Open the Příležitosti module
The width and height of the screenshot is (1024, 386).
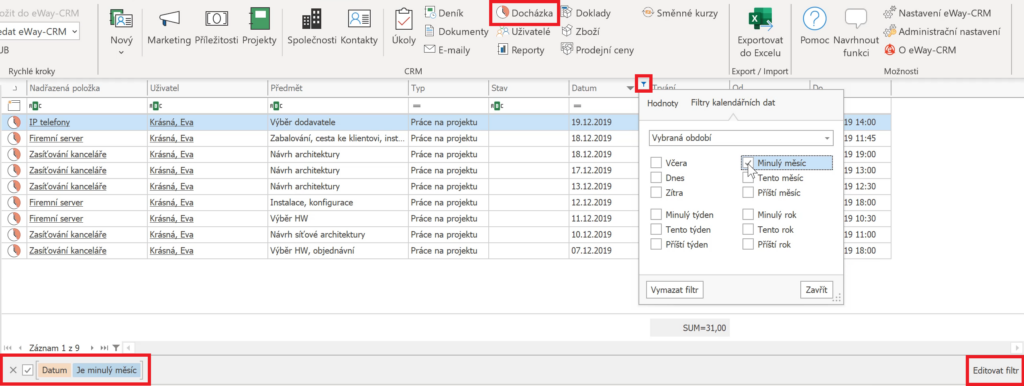[x=217, y=27]
